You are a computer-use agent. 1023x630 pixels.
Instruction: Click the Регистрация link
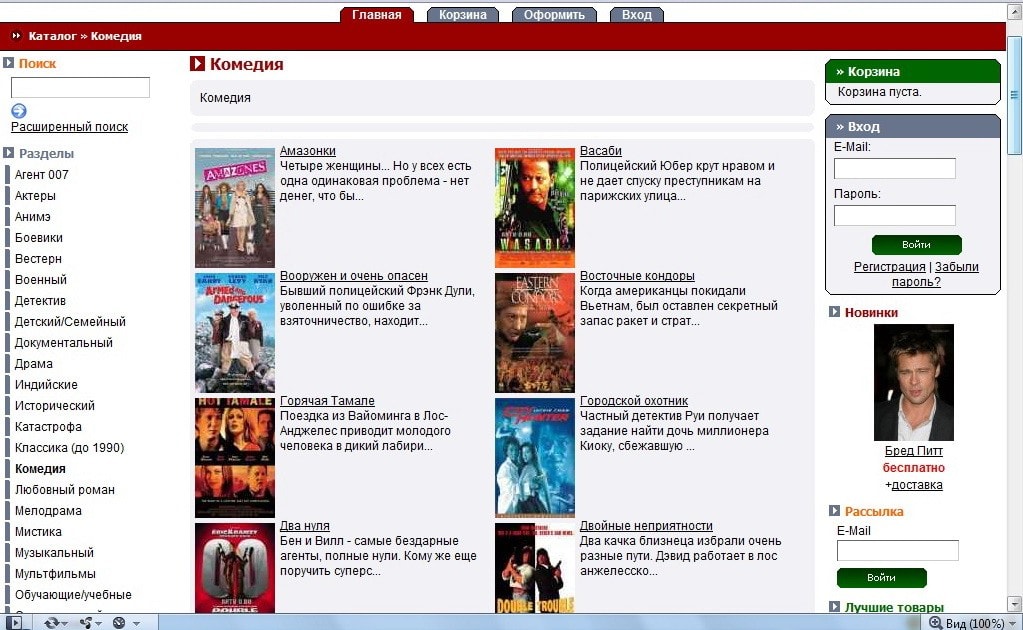pos(889,266)
